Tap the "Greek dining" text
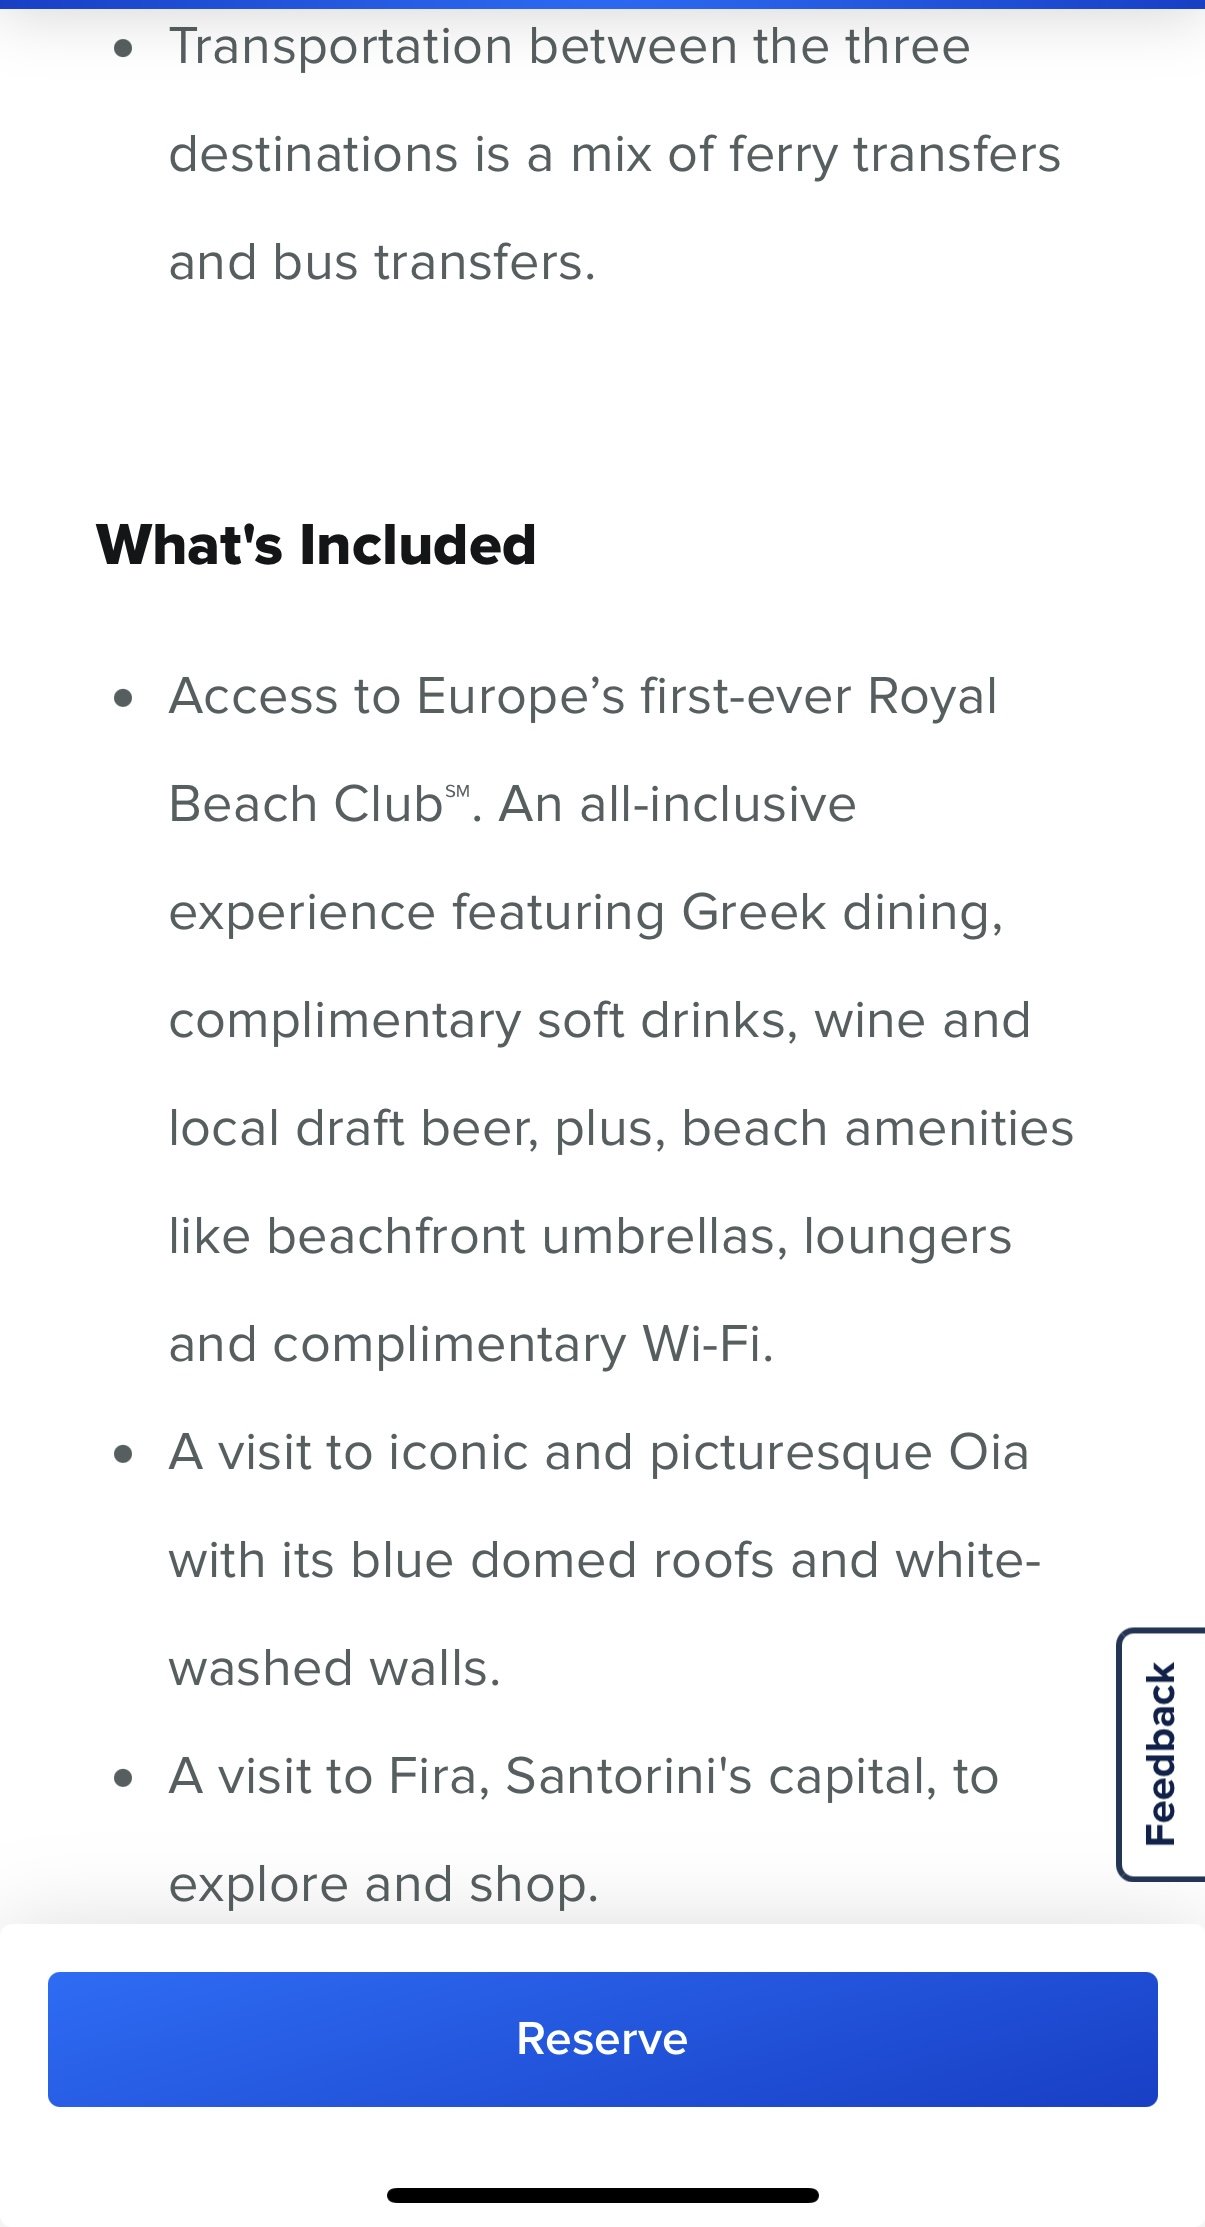The image size is (1205, 2227). tap(841, 913)
